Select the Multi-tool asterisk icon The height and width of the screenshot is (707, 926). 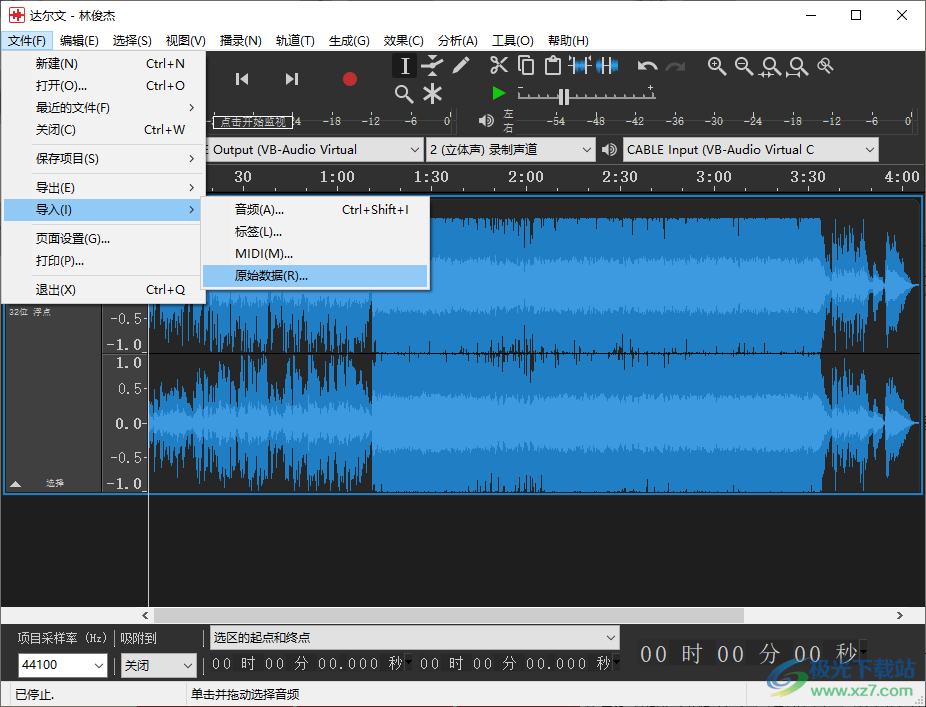click(x=432, y=94)
